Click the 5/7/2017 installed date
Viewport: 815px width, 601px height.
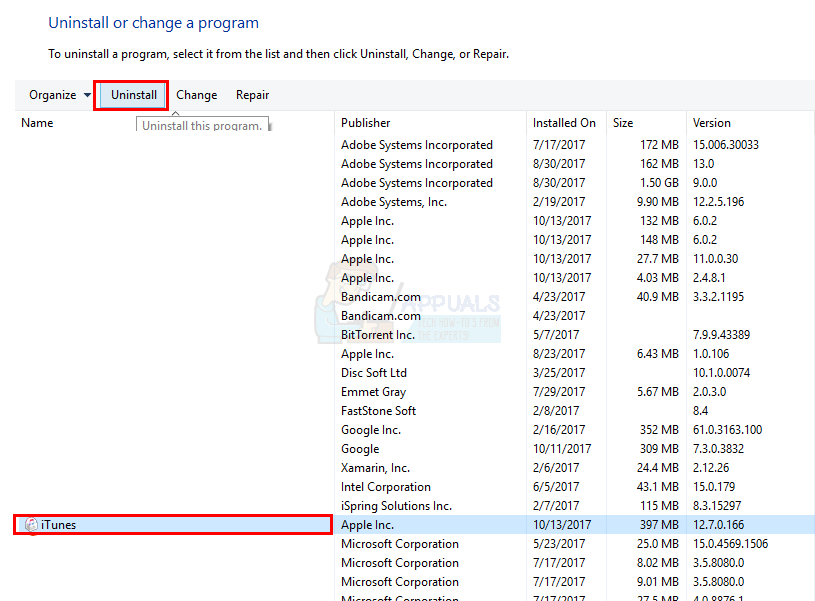pos(556,335)
